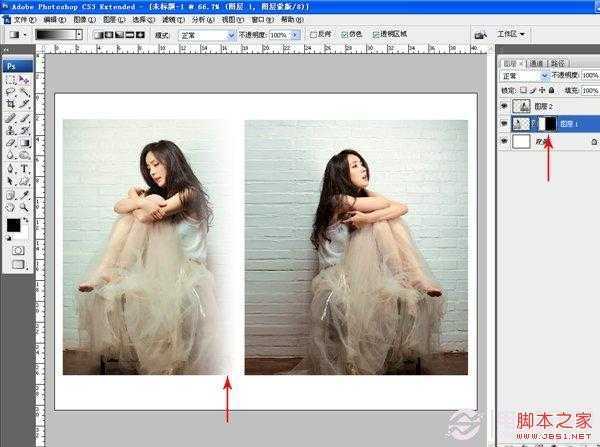
Task: Select the Crop tool
Action: click(x=11, y=103)
